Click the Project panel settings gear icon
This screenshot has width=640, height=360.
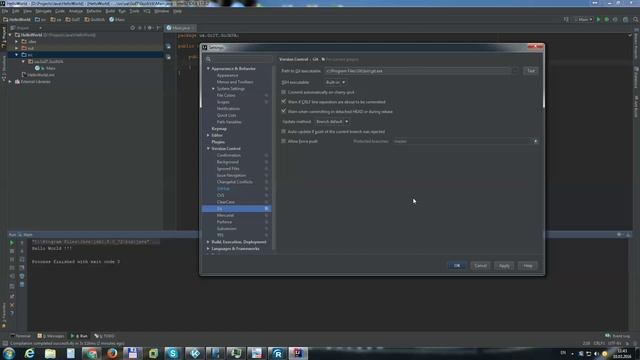150,28
